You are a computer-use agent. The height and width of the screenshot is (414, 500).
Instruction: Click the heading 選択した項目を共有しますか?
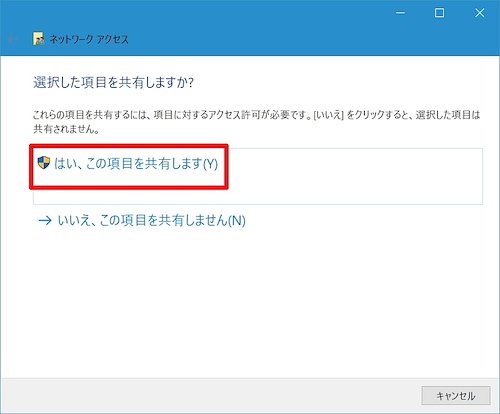(113, 82)
